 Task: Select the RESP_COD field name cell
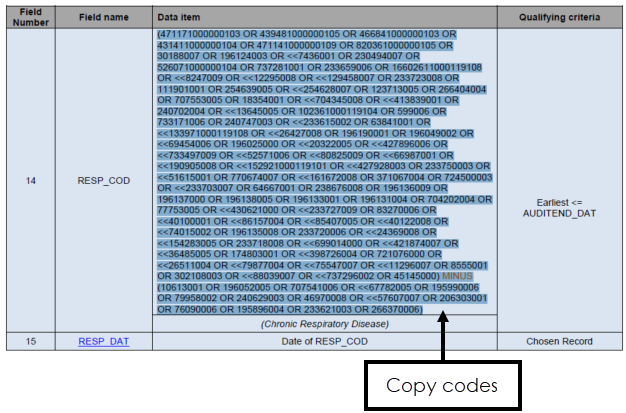tap(105, 183)
